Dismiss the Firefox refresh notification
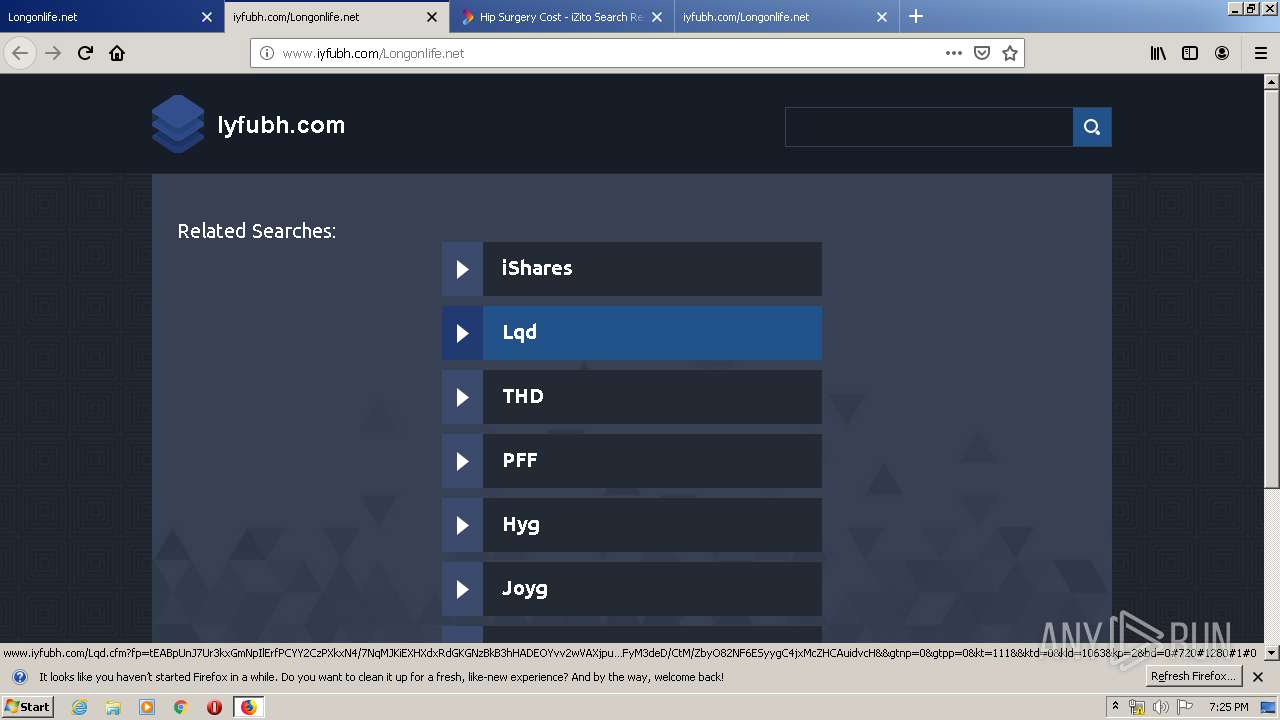 point(1258,677)
